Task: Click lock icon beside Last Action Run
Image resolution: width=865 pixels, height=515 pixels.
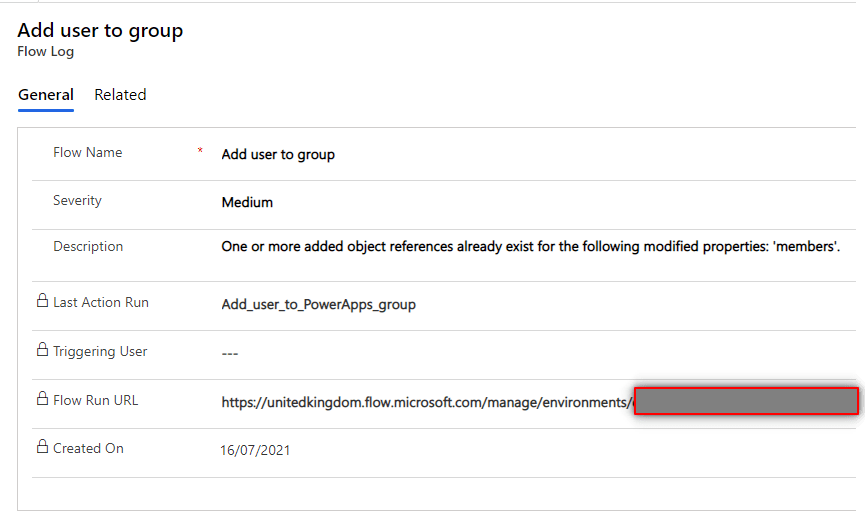Action: coord(42,301)
